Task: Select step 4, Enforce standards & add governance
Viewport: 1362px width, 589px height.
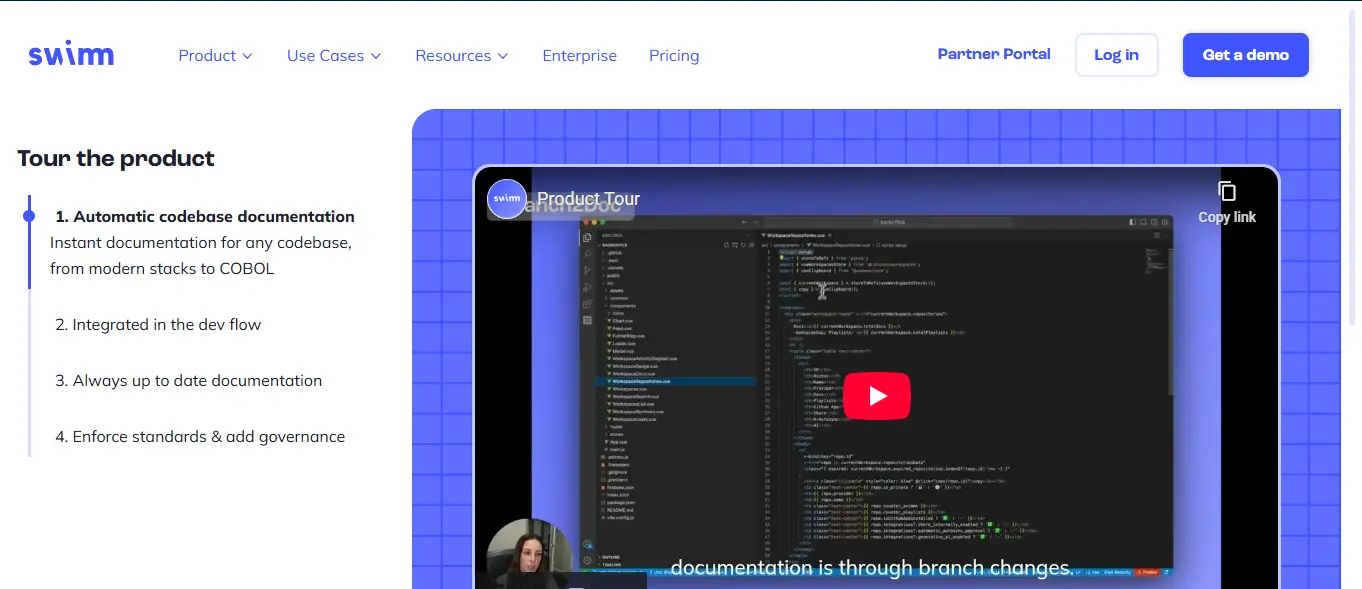Action: coord(200,436)
